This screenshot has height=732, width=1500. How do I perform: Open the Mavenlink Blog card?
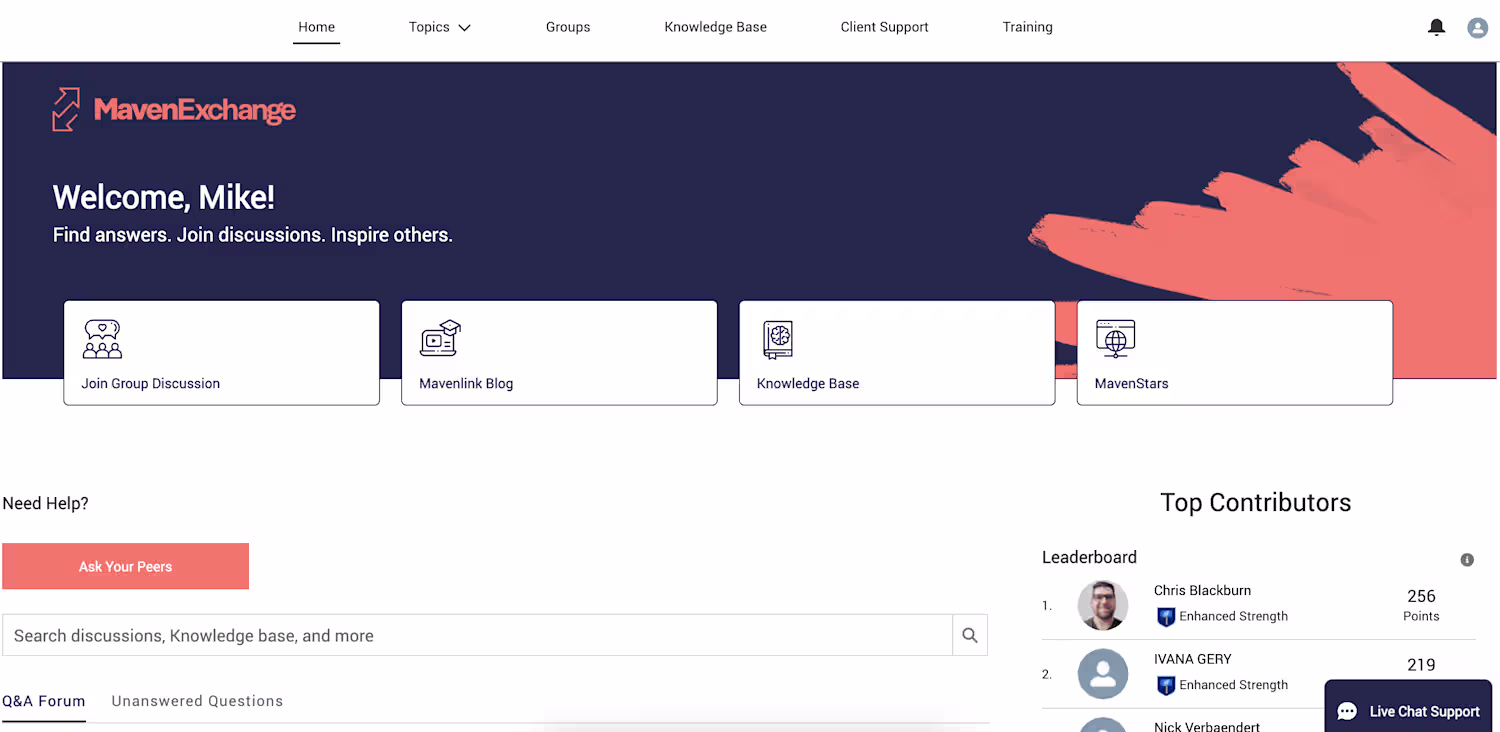pos(559,353)
